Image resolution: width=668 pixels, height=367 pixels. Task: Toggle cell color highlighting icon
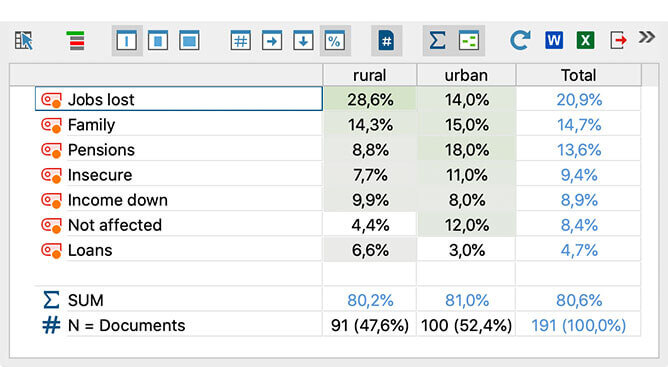(x=469, y=41)
